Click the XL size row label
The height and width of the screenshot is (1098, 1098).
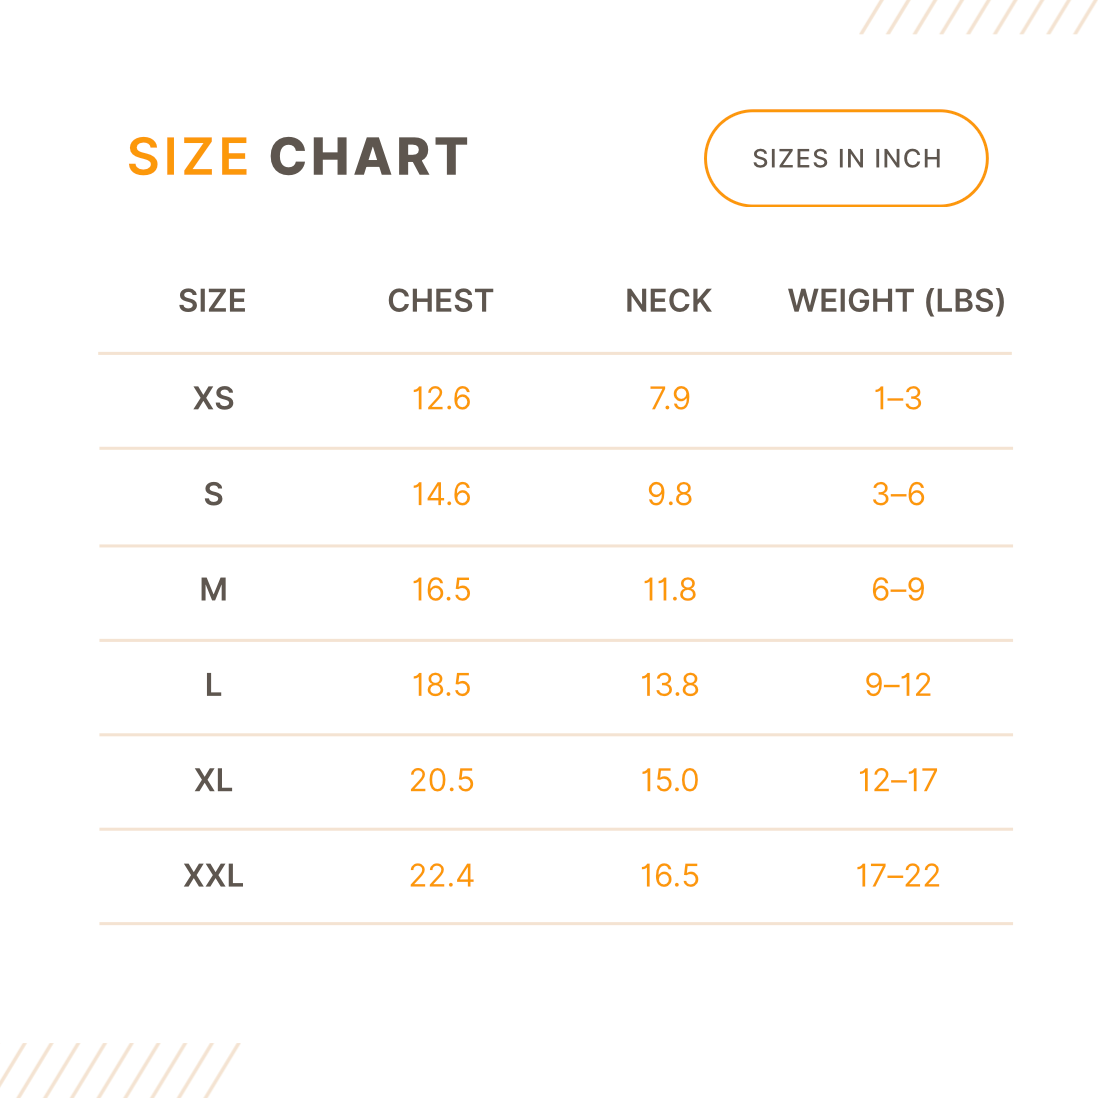tap(213, 780)
